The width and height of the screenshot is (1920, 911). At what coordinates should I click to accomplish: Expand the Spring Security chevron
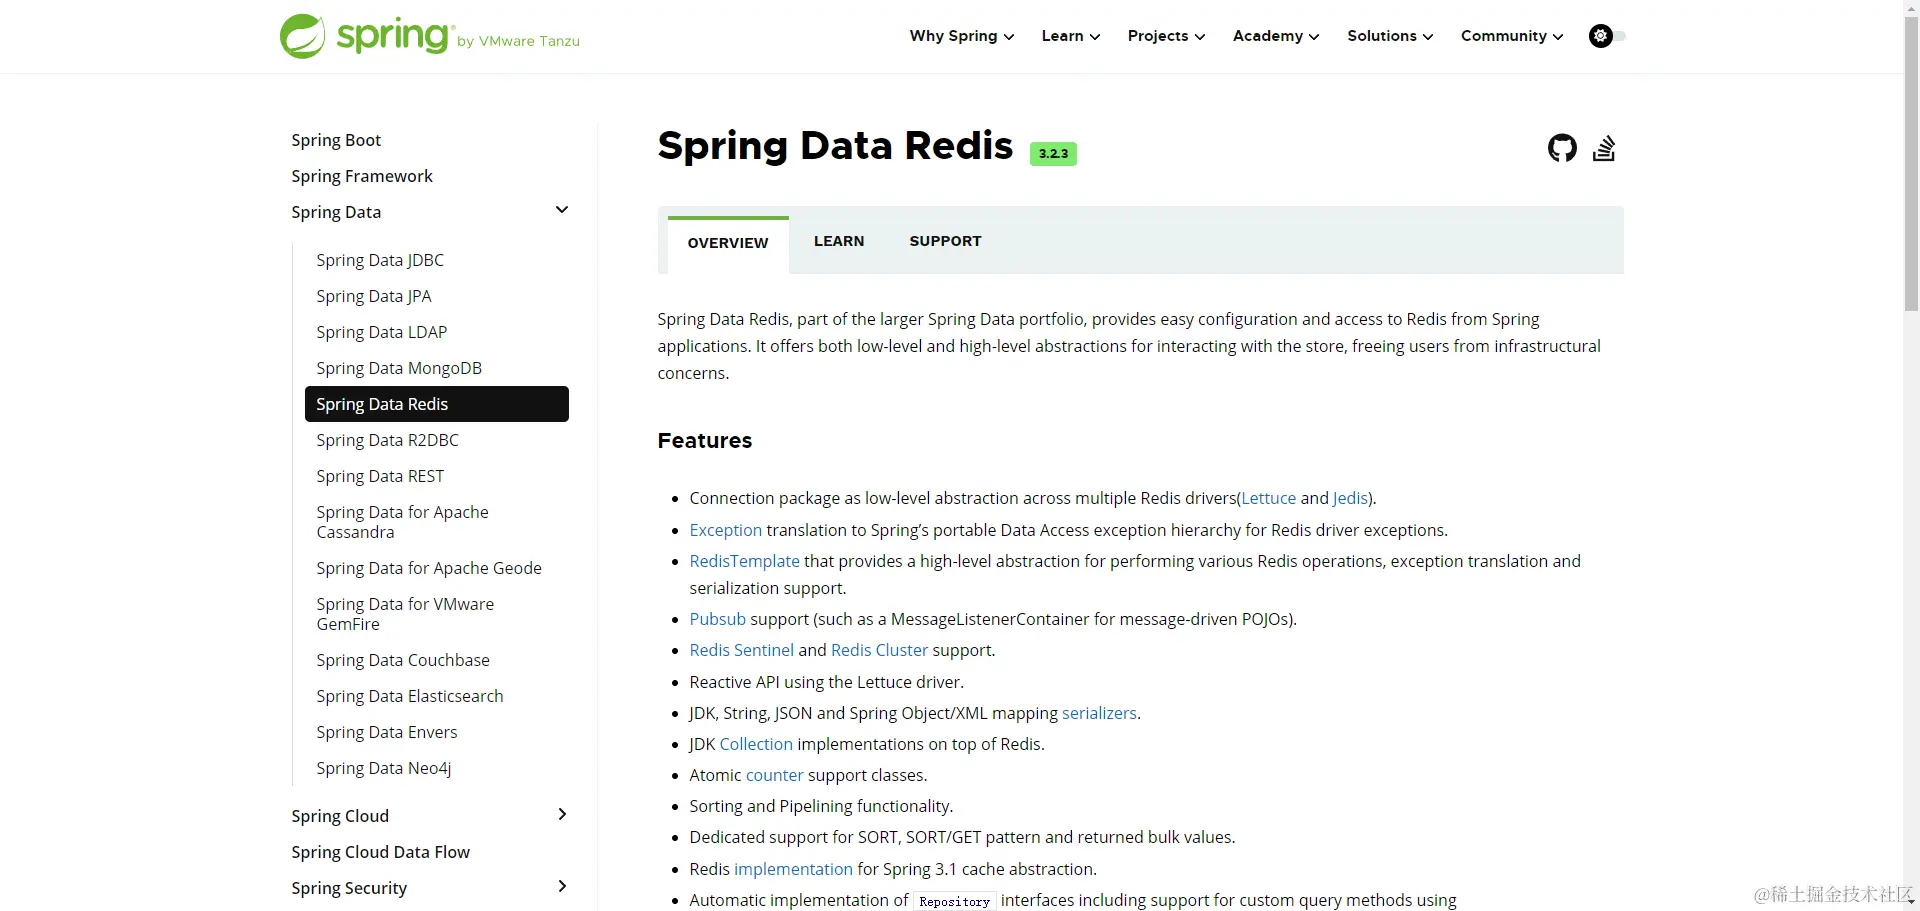(562, 886)
